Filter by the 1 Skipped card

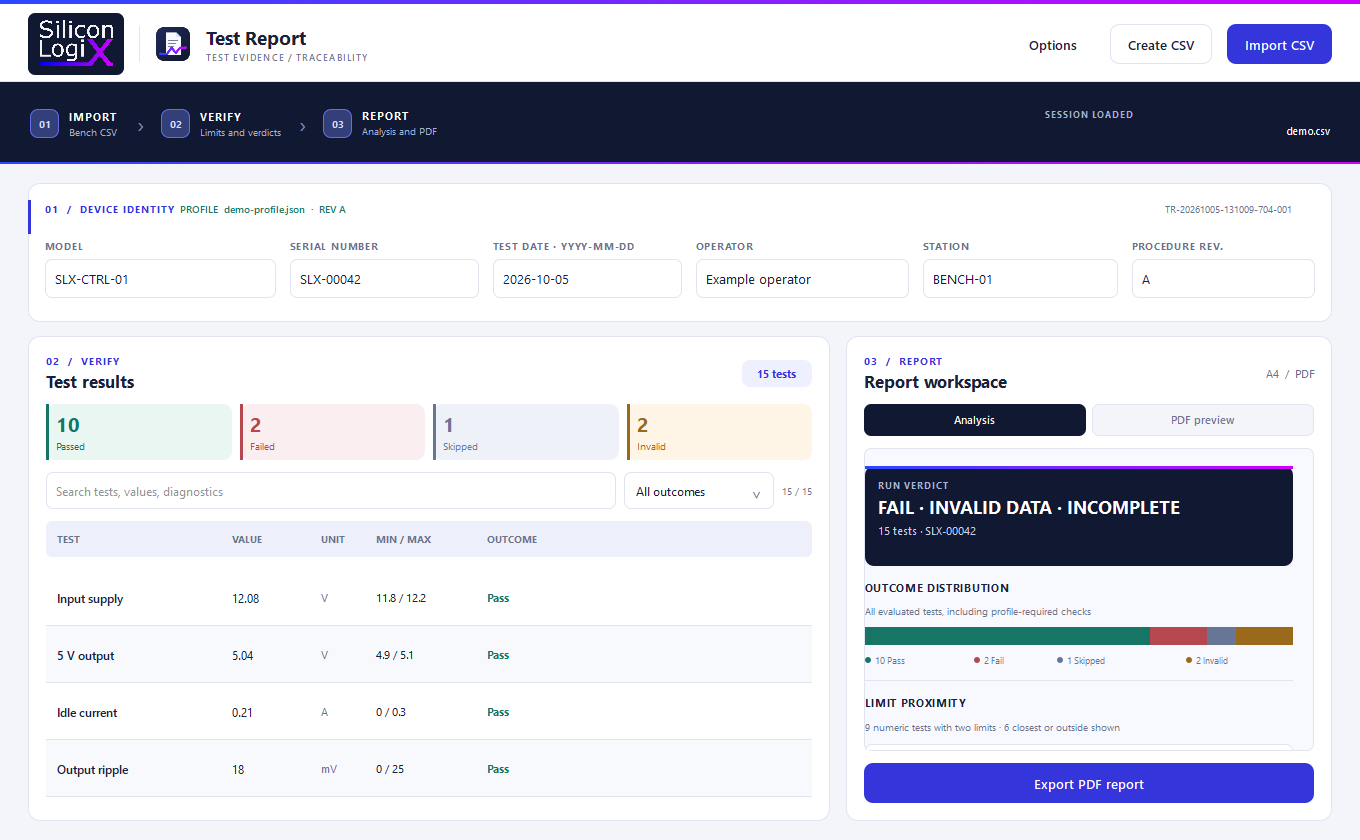click(x=526, y=432)
